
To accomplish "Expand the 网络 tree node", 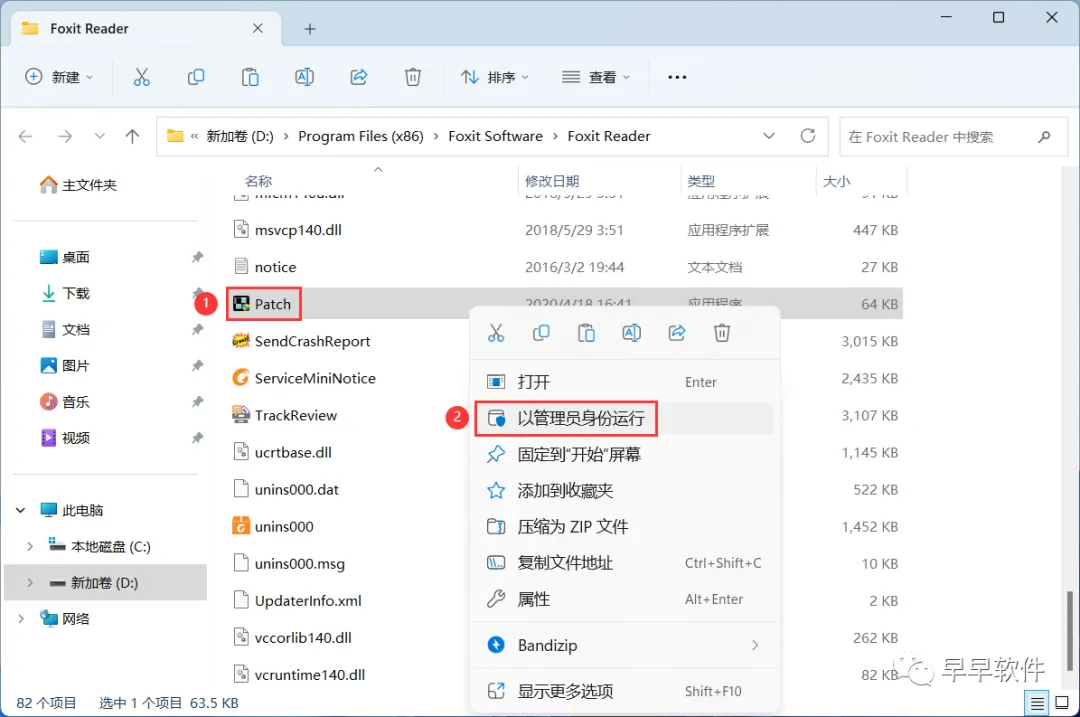I will pyautogui.click(x=21, y=619).
